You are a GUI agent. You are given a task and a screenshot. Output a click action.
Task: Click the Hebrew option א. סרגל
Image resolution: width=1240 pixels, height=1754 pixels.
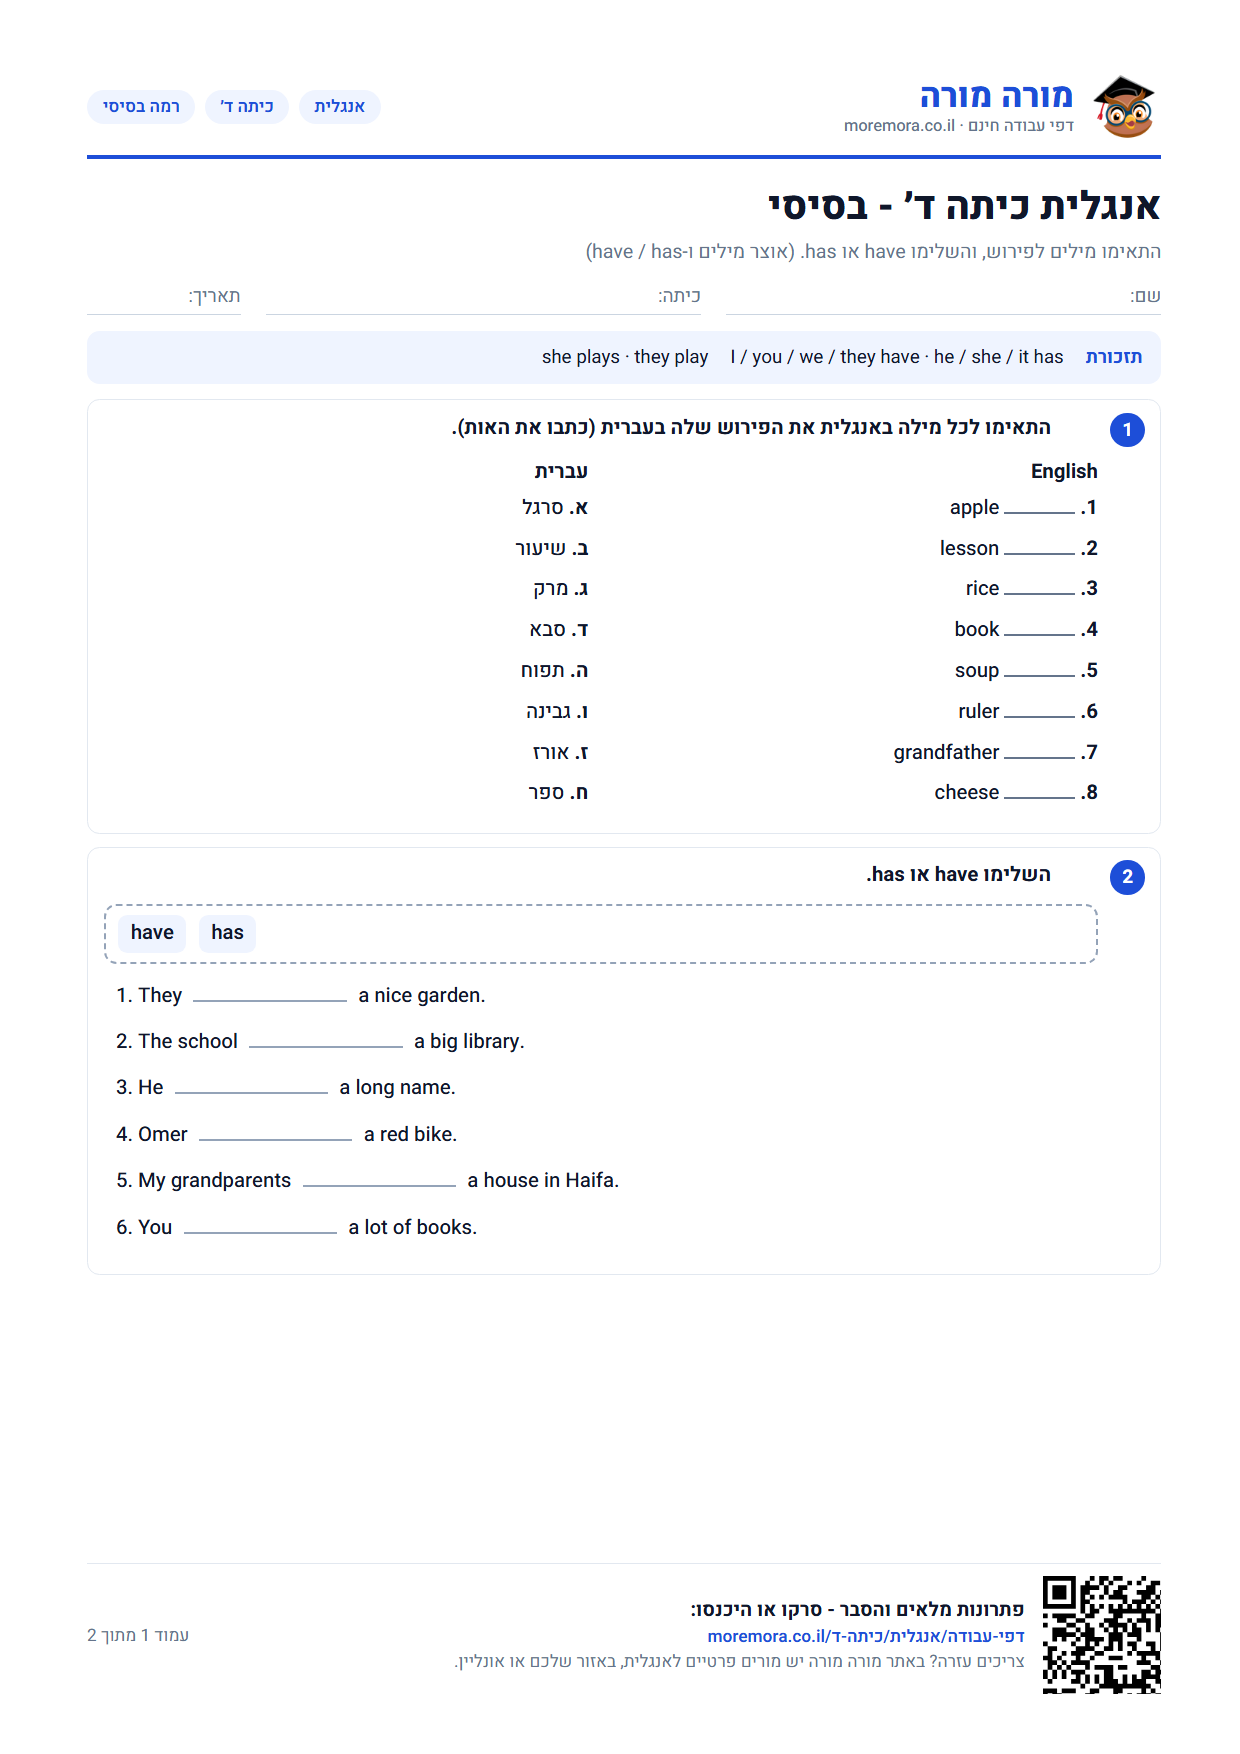[x=555, y=508]
